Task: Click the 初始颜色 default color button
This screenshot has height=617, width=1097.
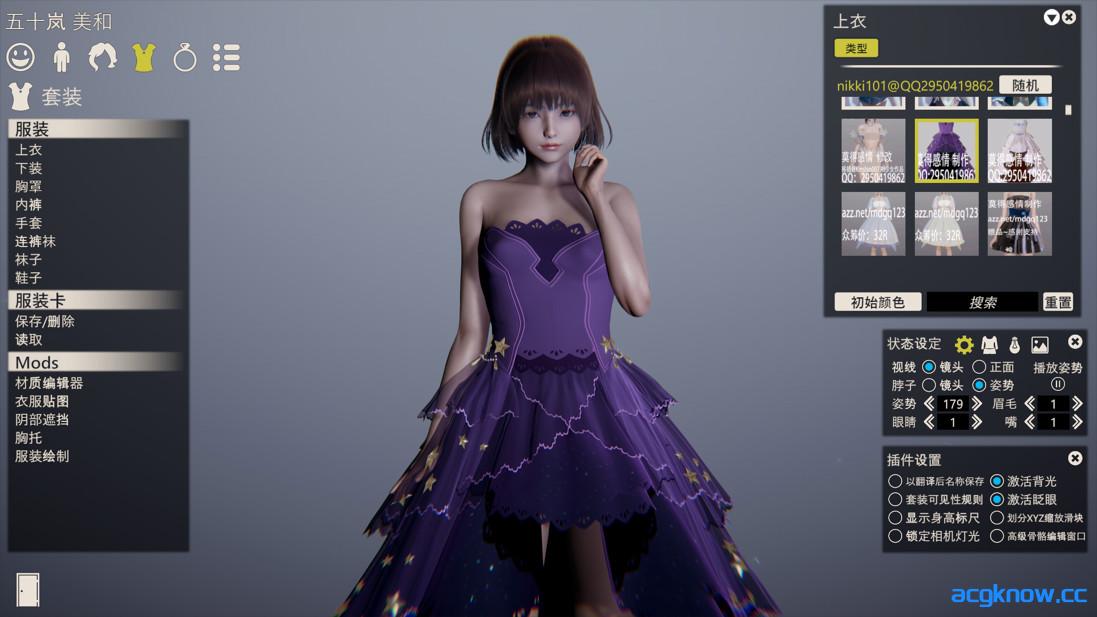Action: (877, 302)
